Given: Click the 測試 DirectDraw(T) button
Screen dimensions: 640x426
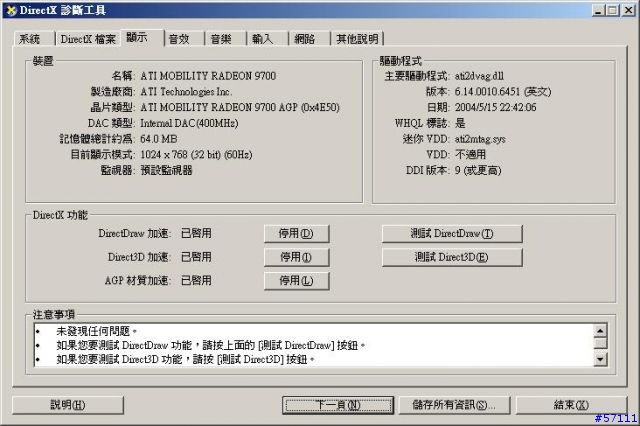Looking at the screenshot, I should [x=452, y=234].
